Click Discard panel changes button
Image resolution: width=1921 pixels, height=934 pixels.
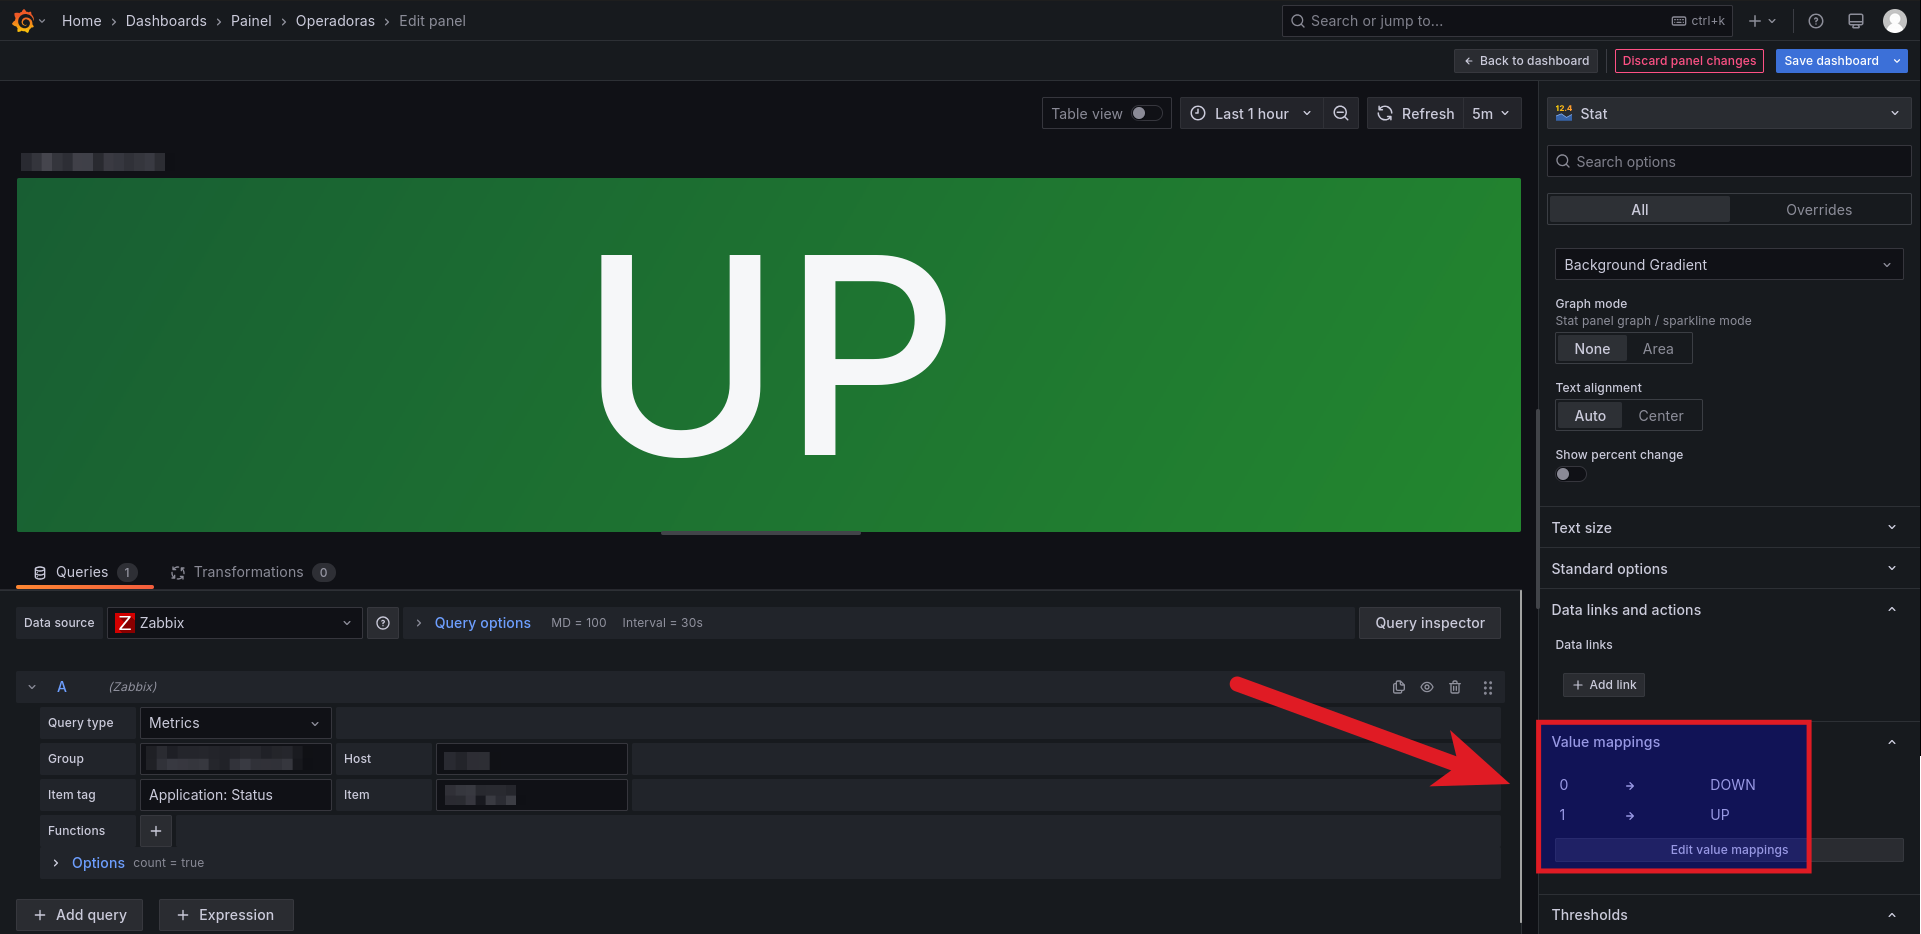[1689, 61]
